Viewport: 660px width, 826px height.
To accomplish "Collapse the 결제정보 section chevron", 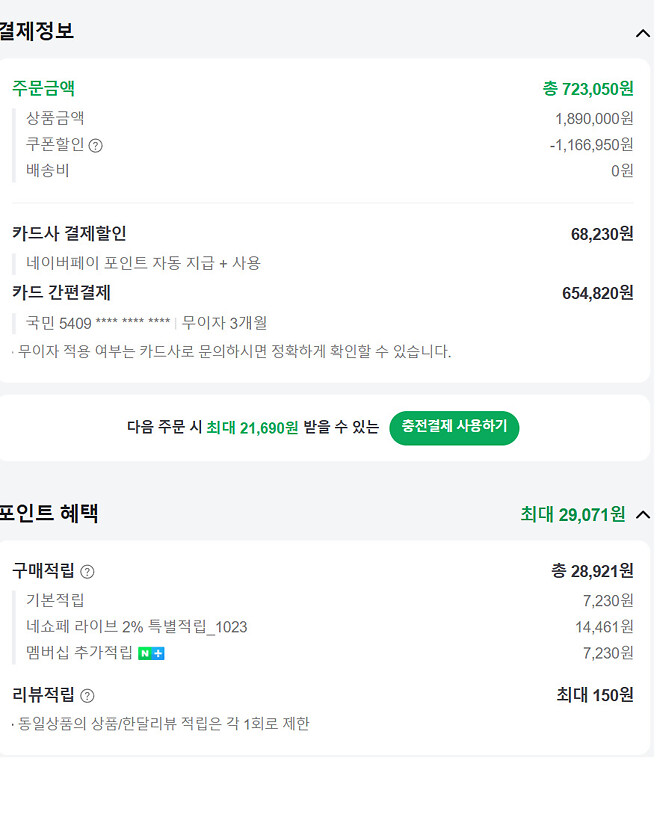I will (x=643, y=33).
